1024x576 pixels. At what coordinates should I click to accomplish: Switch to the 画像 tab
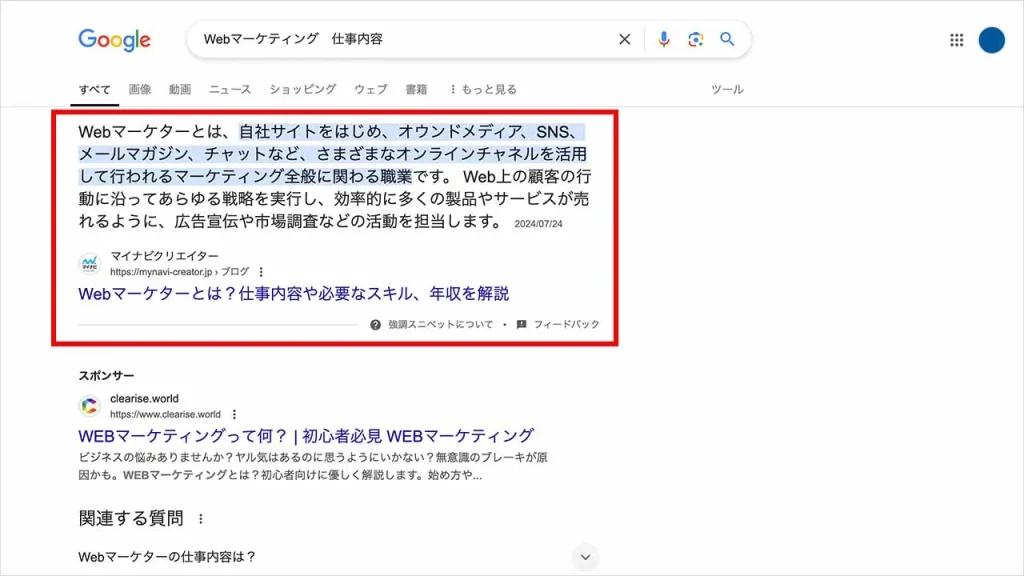(x=140, y=89)
